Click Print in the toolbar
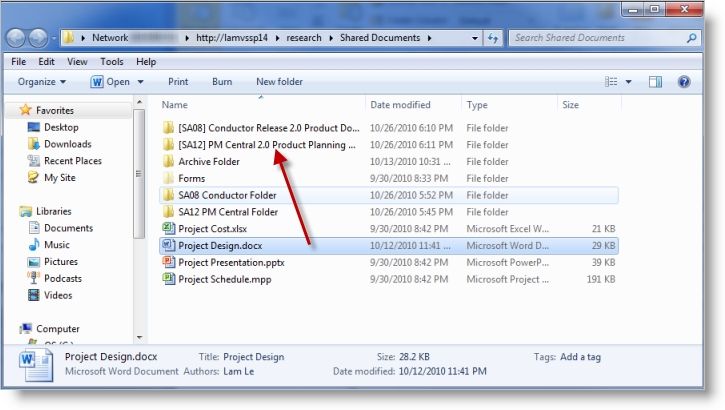 pyautogui.click(x=178, y=82)
